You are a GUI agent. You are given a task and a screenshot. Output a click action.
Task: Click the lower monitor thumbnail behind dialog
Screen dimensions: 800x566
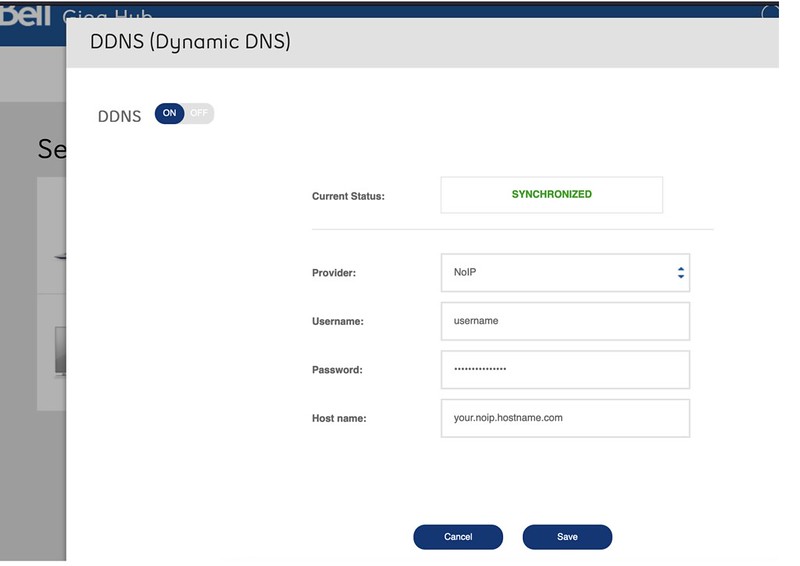coord(51,352)
